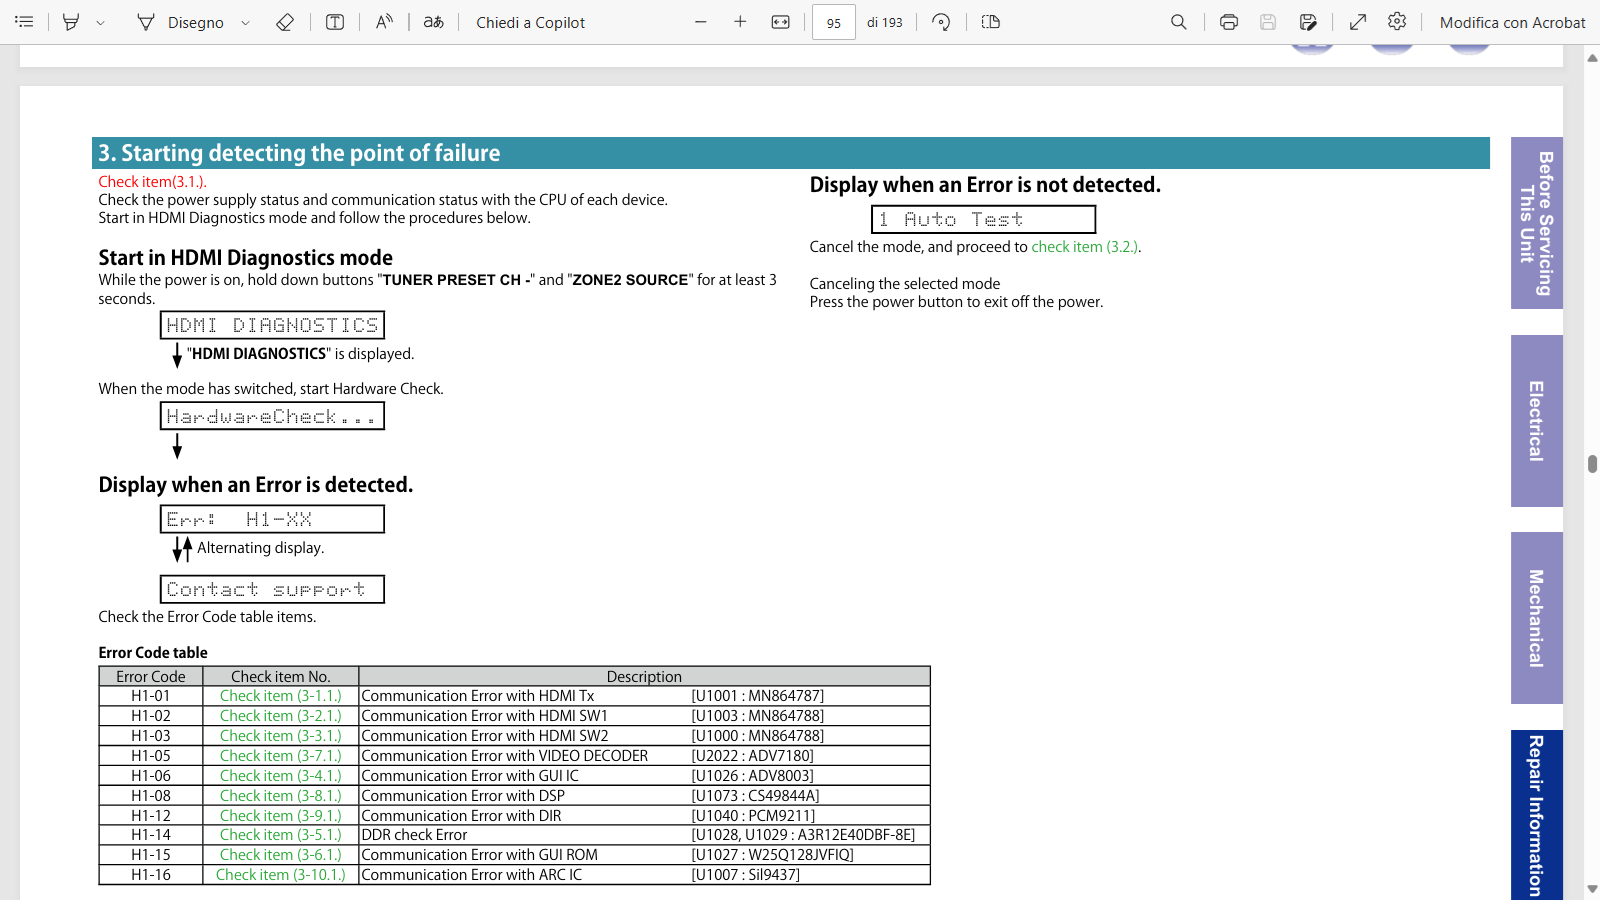Open Disegno pen options dropdown
Screen dimensions: 1600x900
[245, 22]
